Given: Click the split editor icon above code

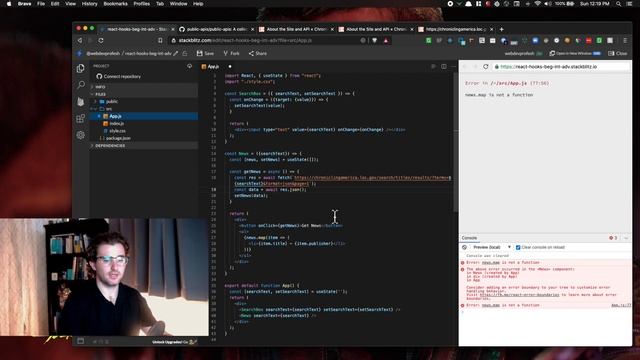Looking at the screenshot, I should (444, 66).
